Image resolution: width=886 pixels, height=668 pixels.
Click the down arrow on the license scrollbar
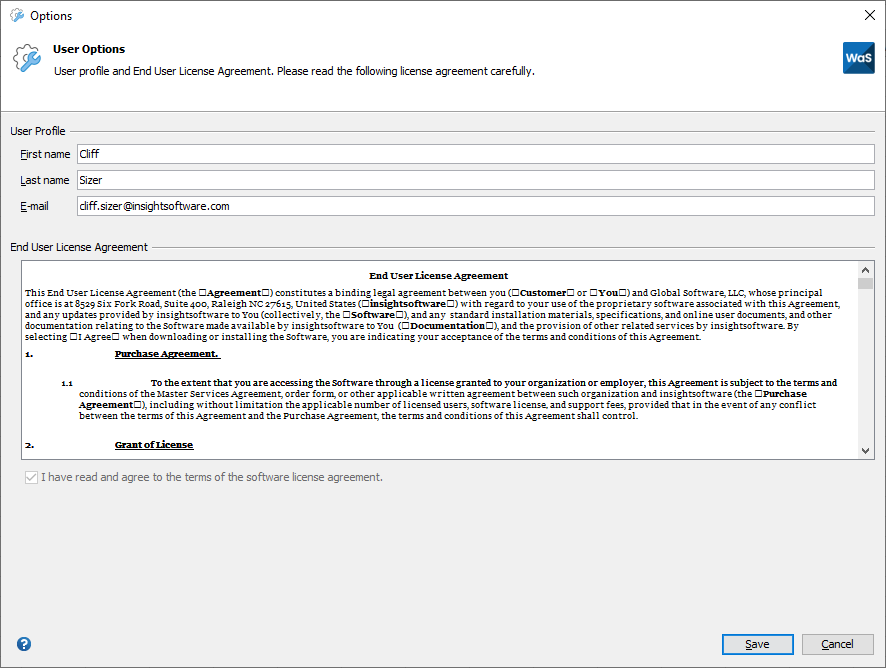coord(865,450)
